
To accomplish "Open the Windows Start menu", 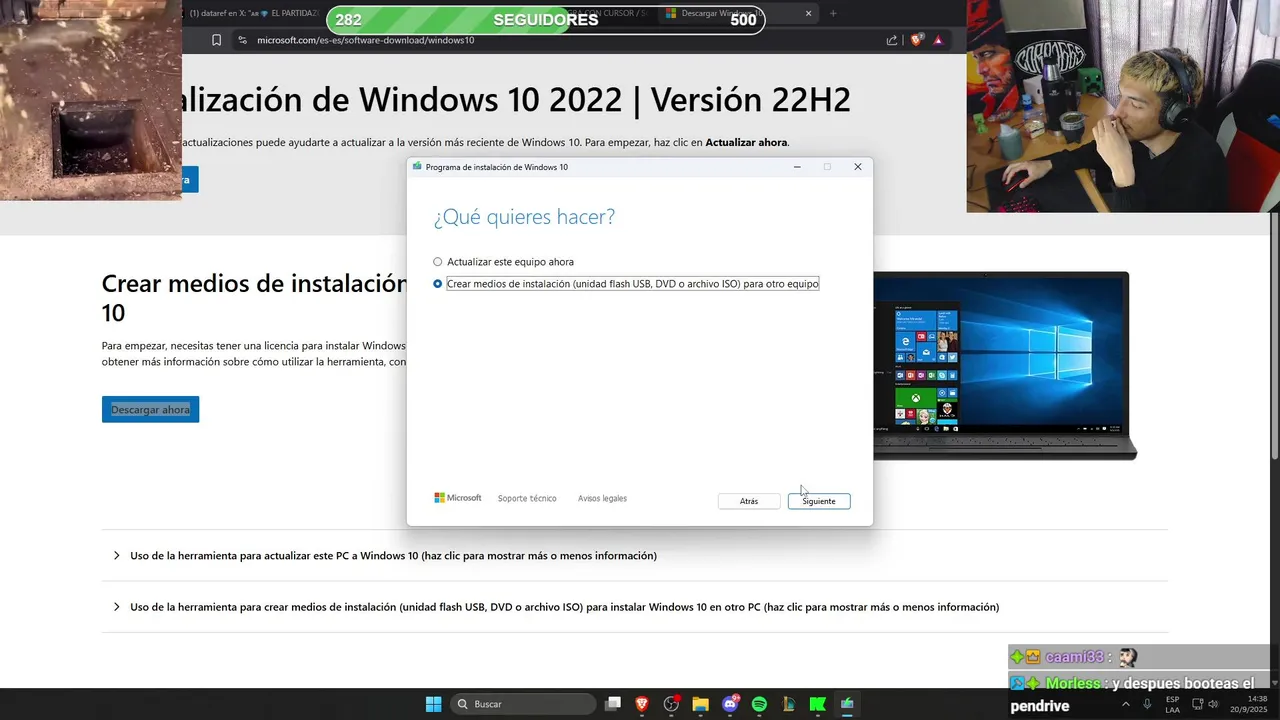I will coord(433,704).
